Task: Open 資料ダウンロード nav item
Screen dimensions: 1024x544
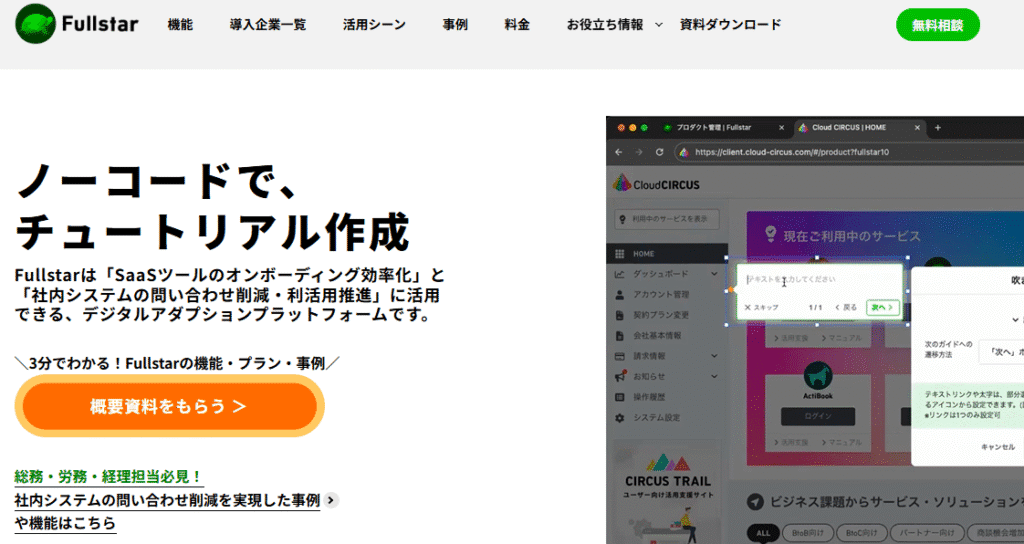Action: click(730, 25)
